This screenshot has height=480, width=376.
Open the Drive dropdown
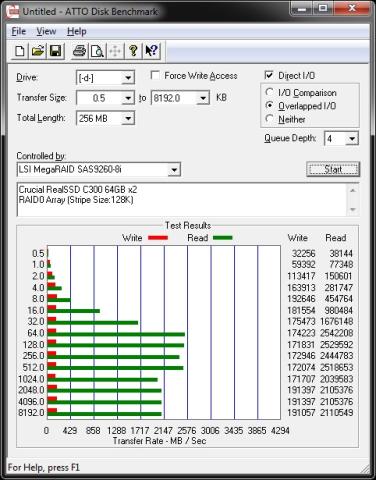coord(128,78)
